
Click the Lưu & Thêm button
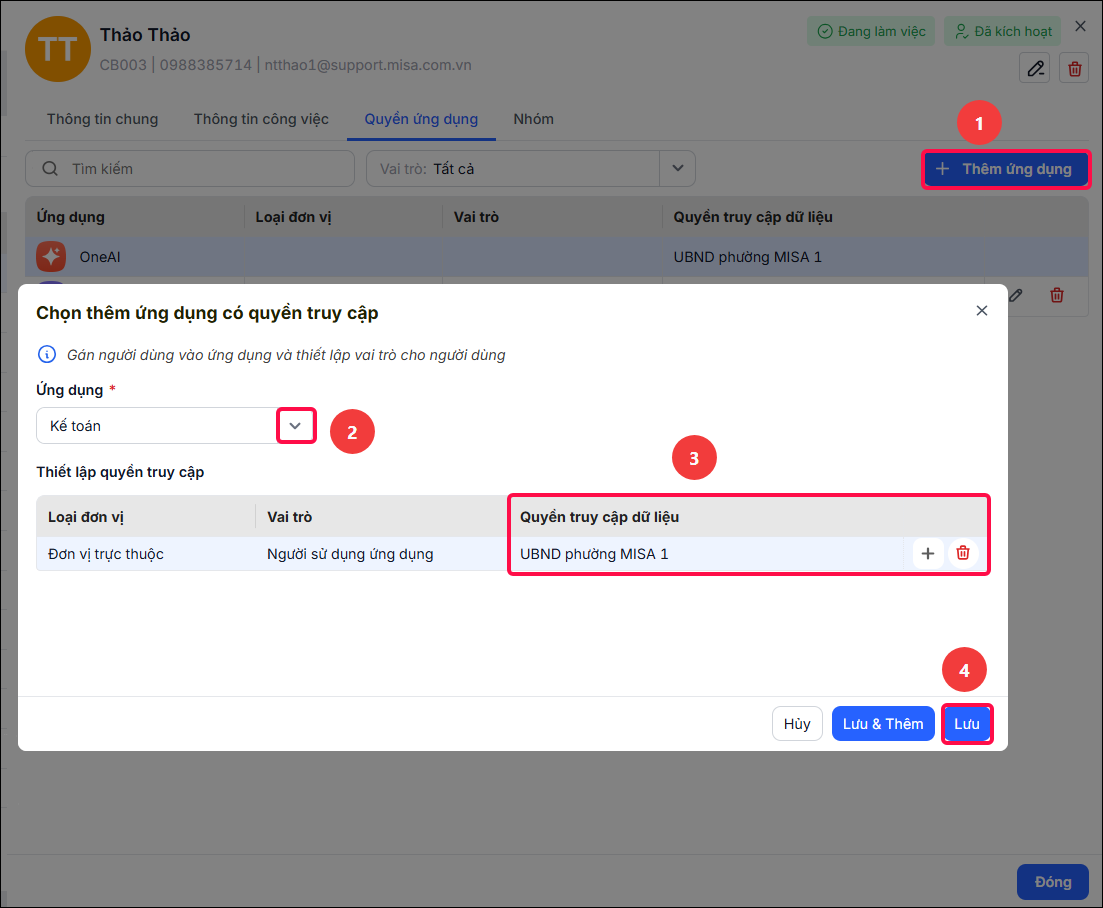[883, 724]
